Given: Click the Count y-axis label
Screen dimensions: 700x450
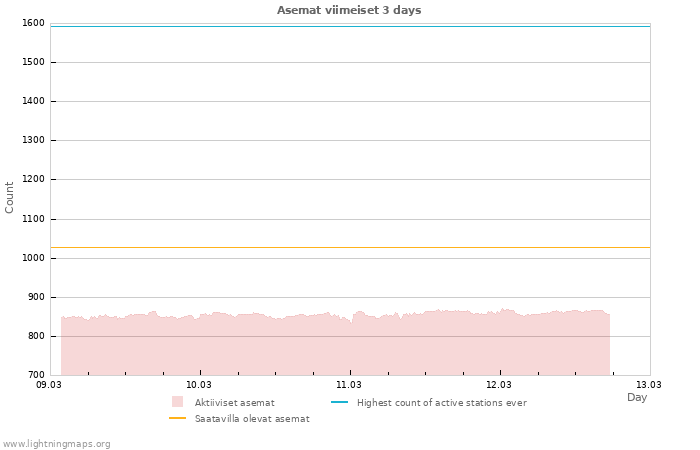Looking at the screenshot, I should [x=10, y=197].
